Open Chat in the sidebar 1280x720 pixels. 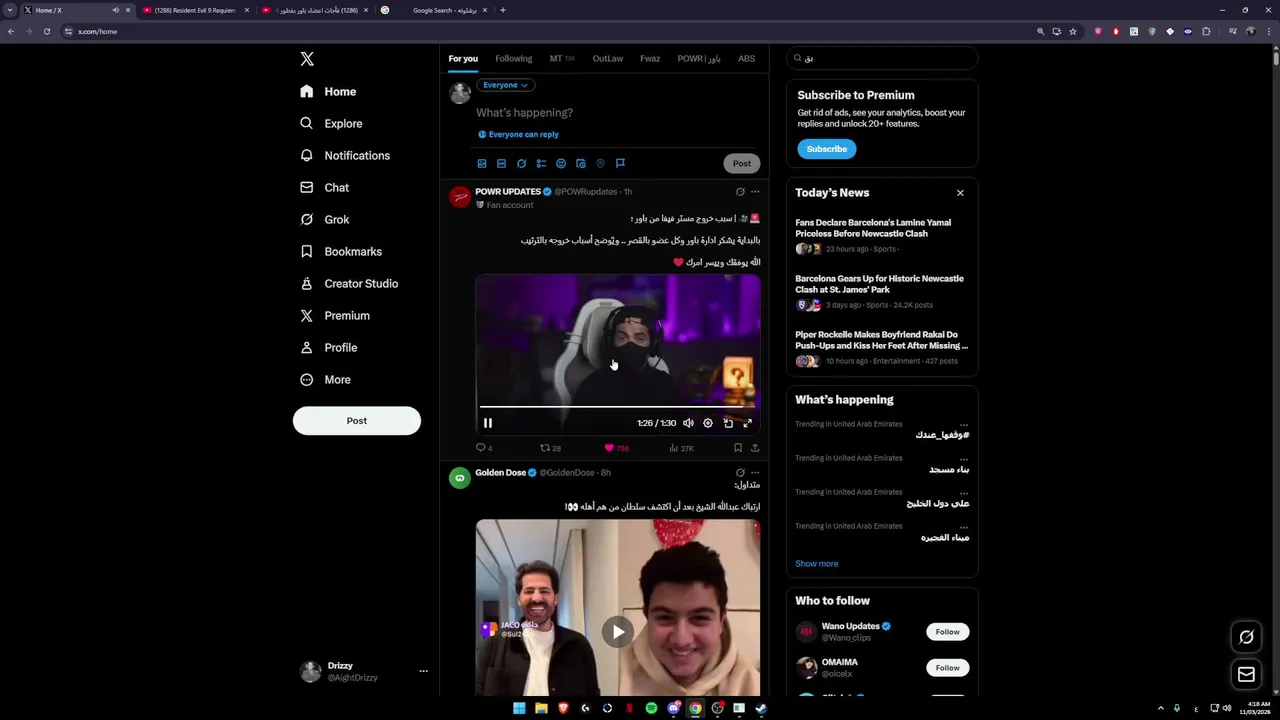[x=324, y=187]
